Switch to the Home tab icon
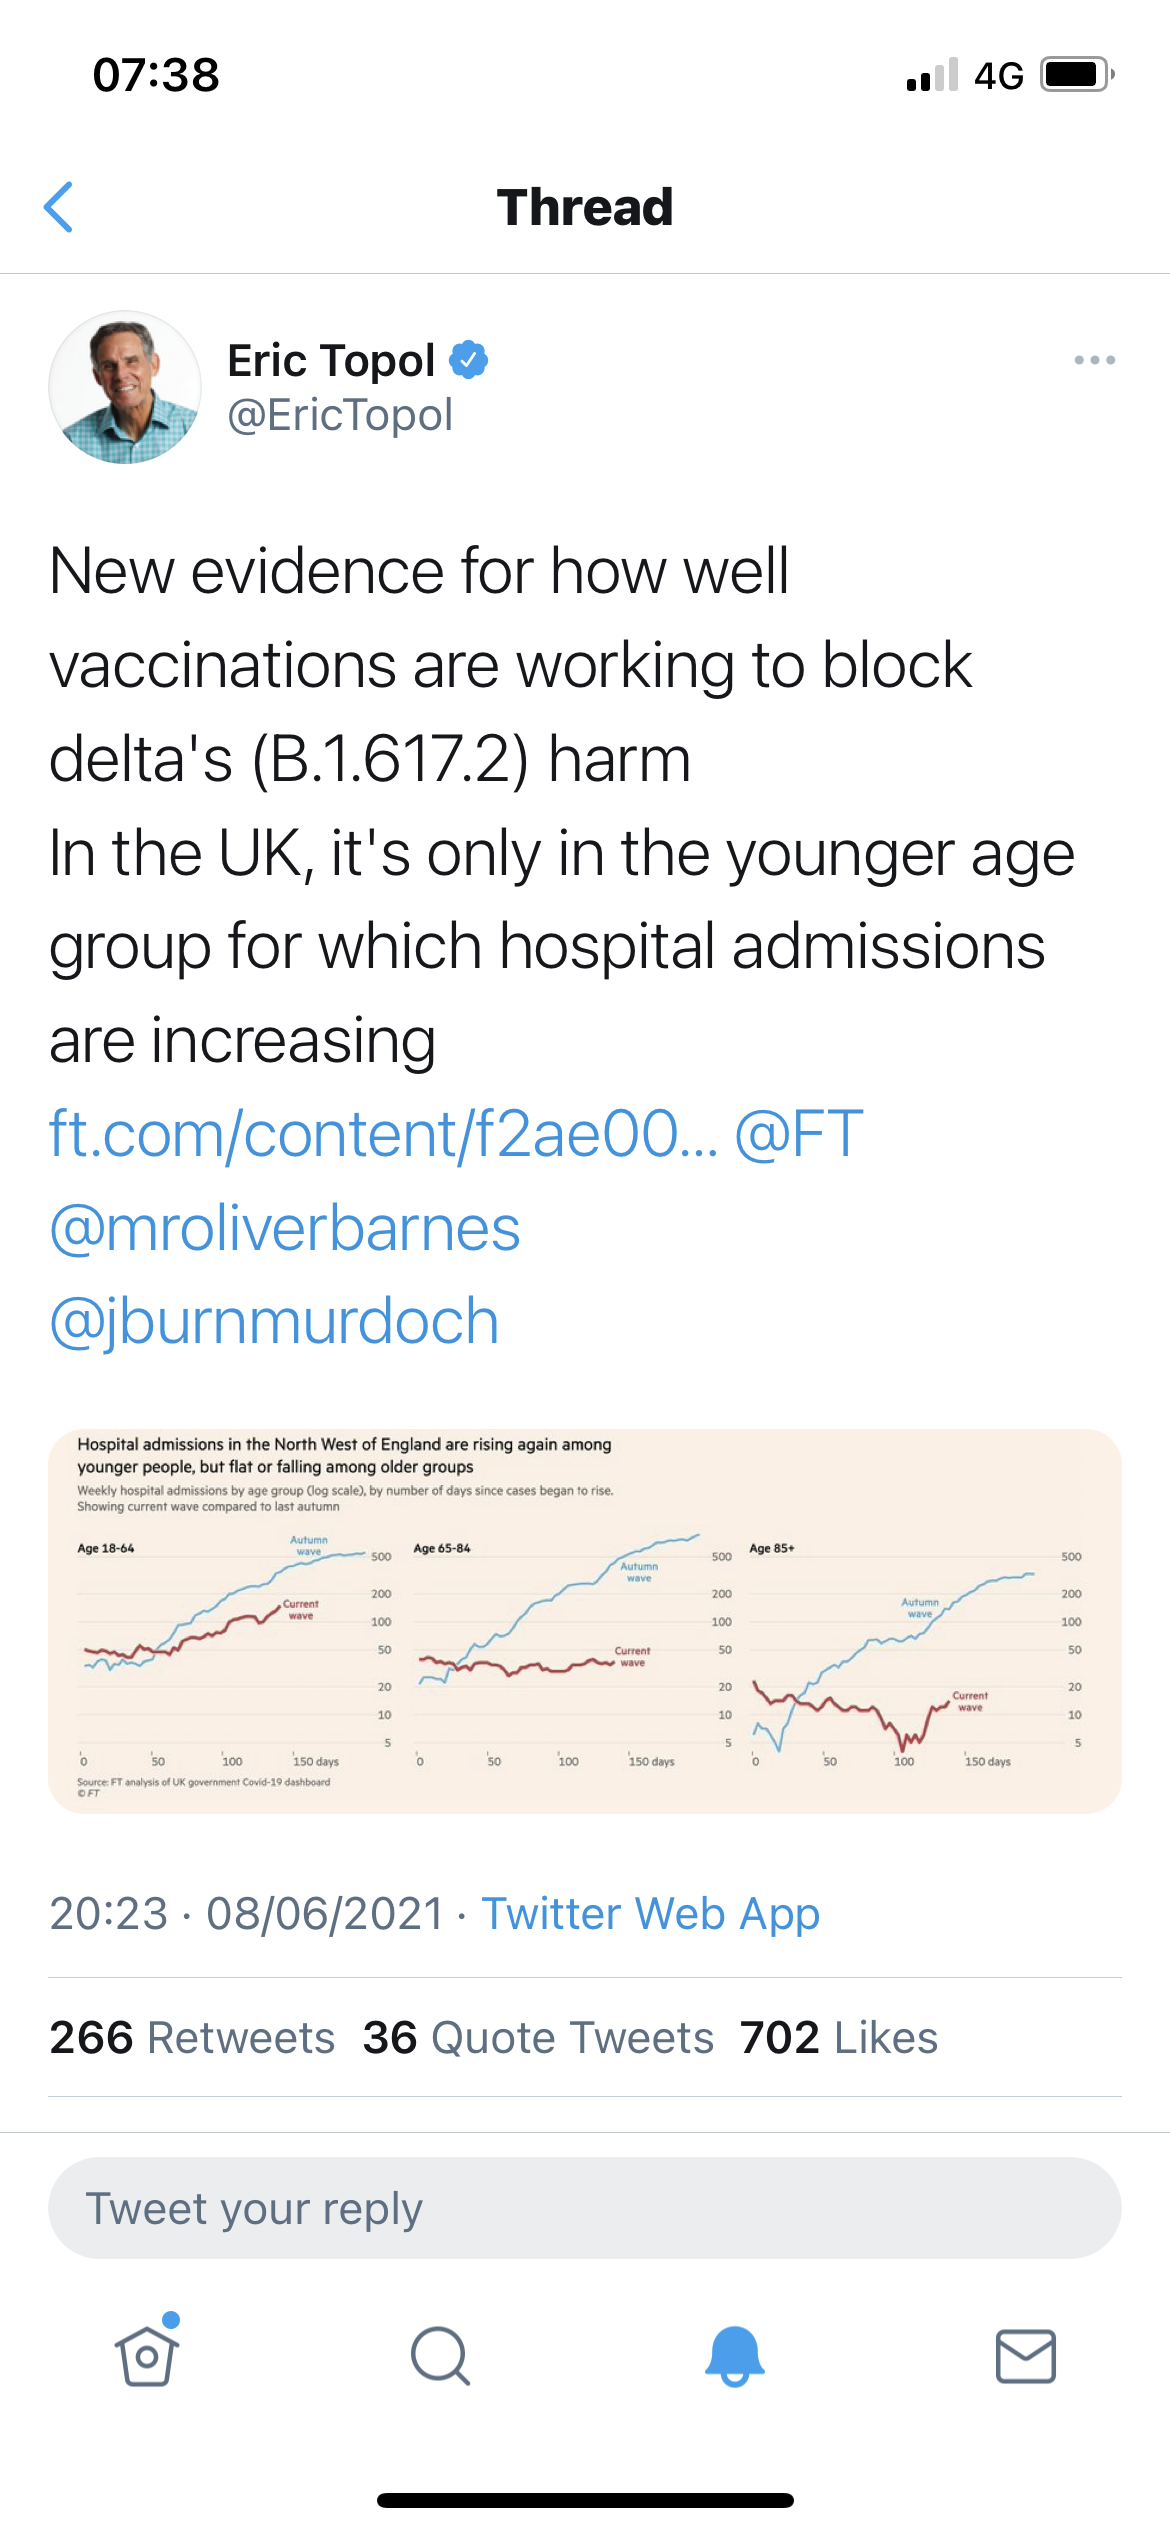1170x2532 pixels. tap(147, 2354)
